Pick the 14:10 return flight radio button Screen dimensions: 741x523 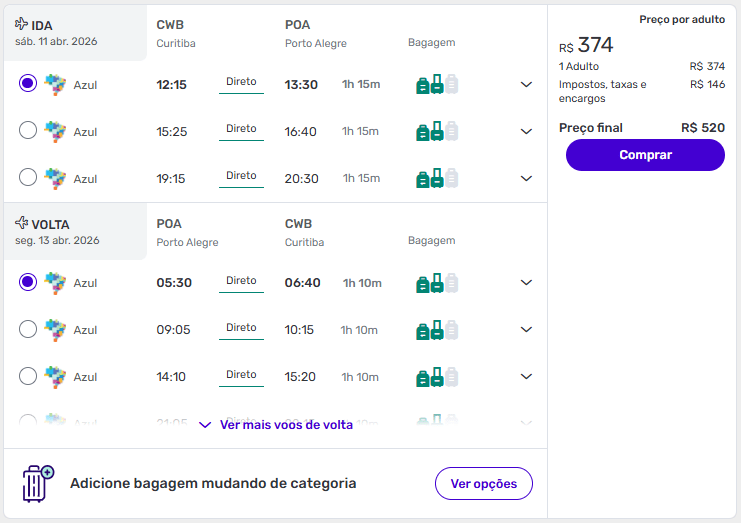coord(28,376)
